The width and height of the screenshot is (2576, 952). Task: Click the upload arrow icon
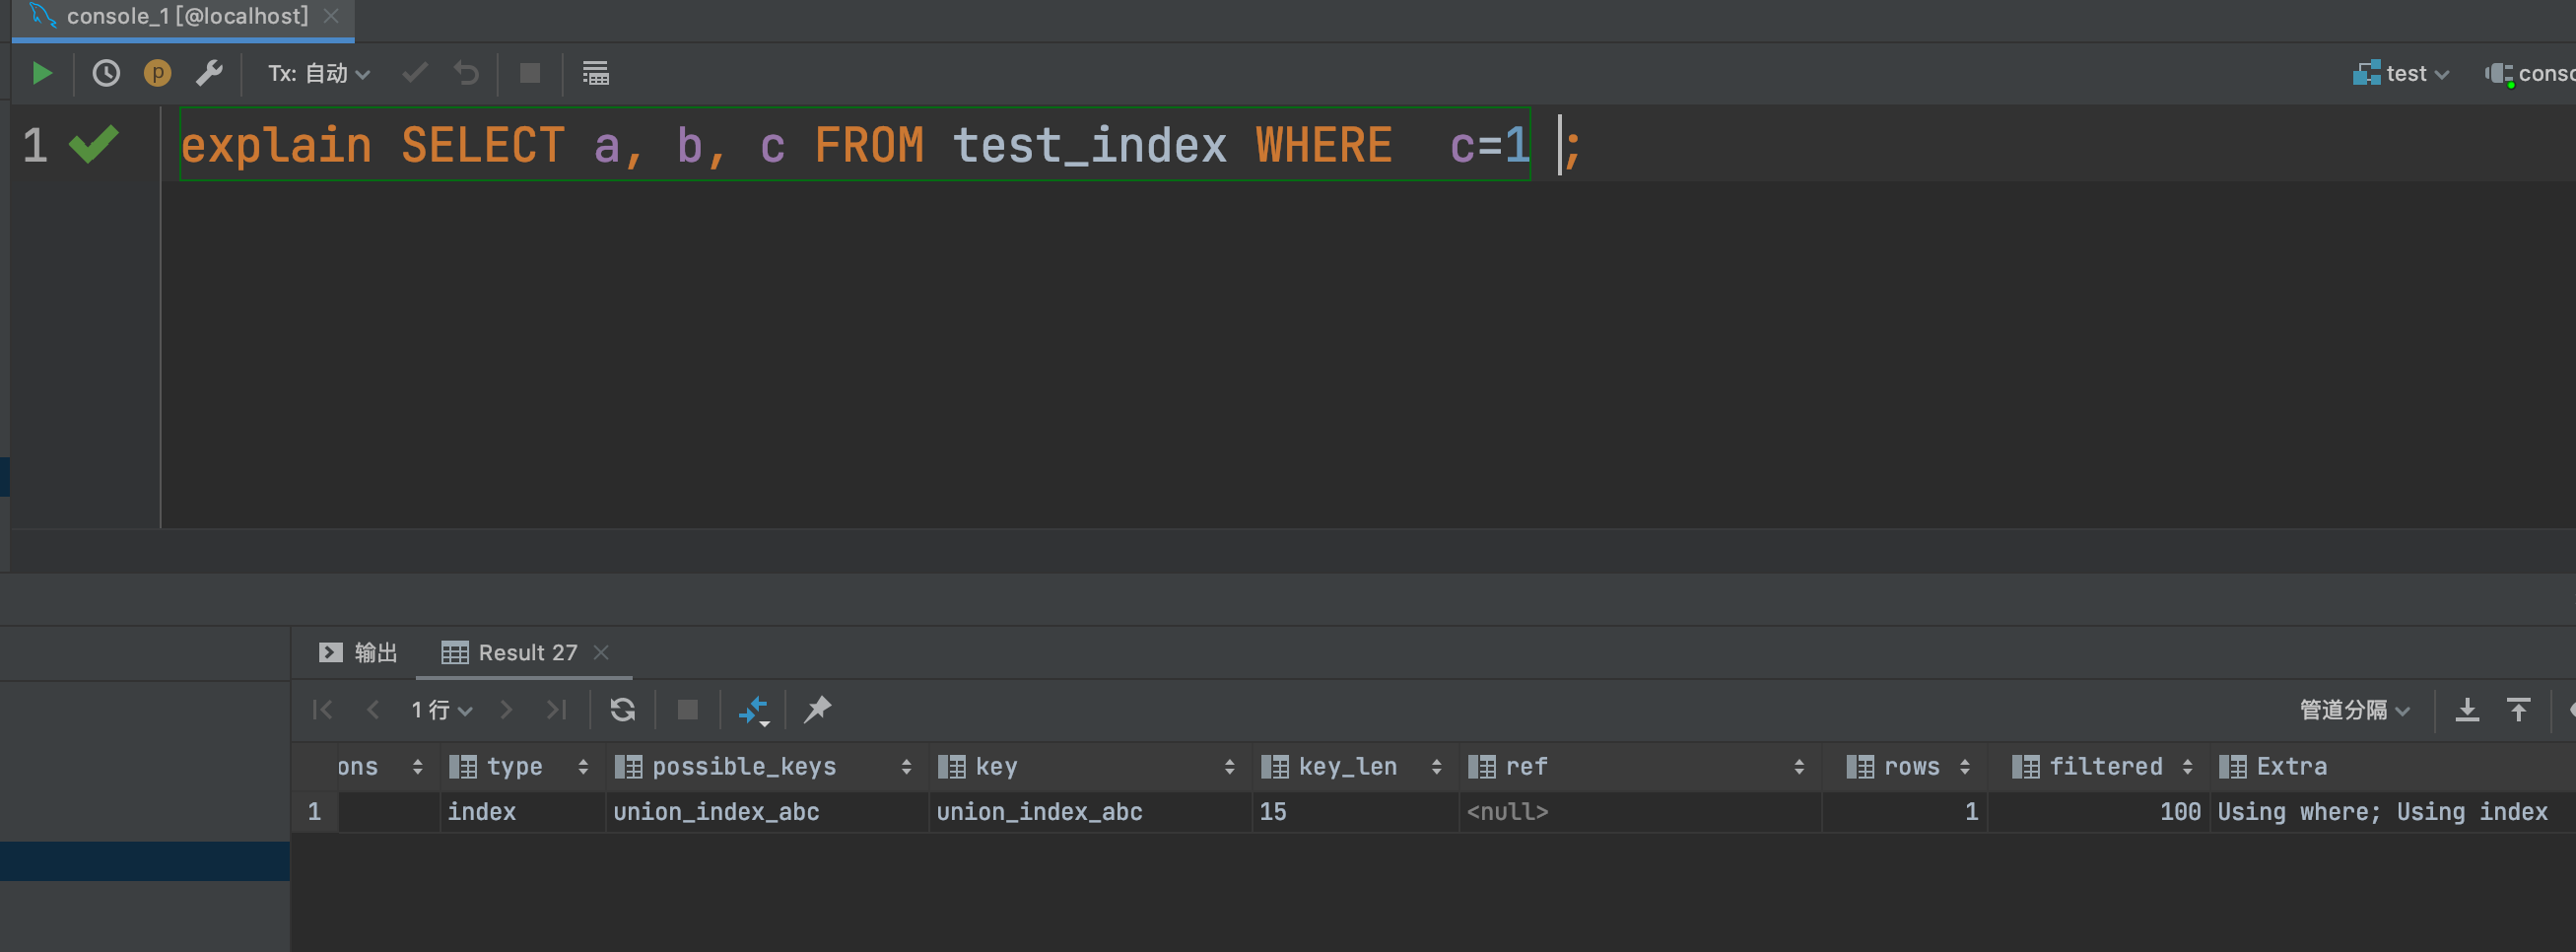click(x=2518, y=710)
